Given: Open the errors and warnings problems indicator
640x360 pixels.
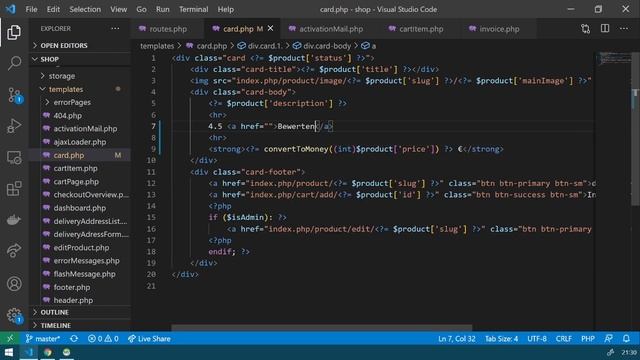Looking at the screenshot, I should [x=103, y=338].
